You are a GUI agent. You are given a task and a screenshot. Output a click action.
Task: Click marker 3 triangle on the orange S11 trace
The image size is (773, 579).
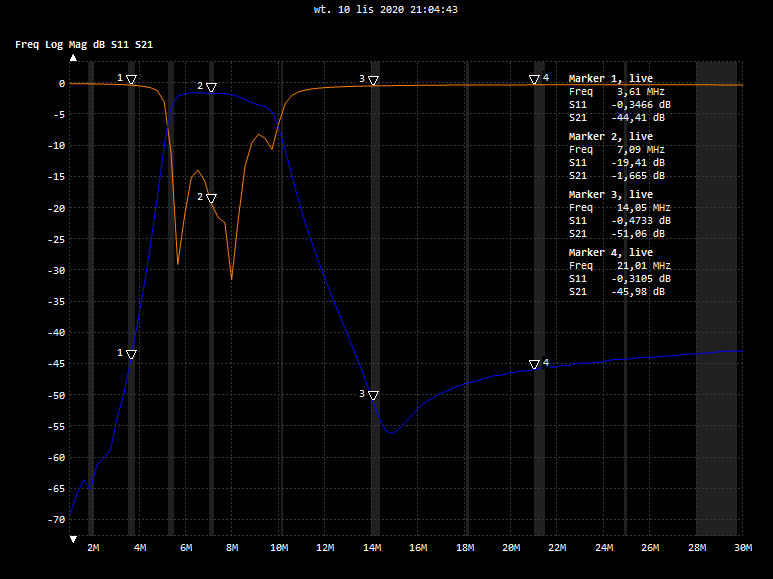pyautogui.click(x=373, y=80)
